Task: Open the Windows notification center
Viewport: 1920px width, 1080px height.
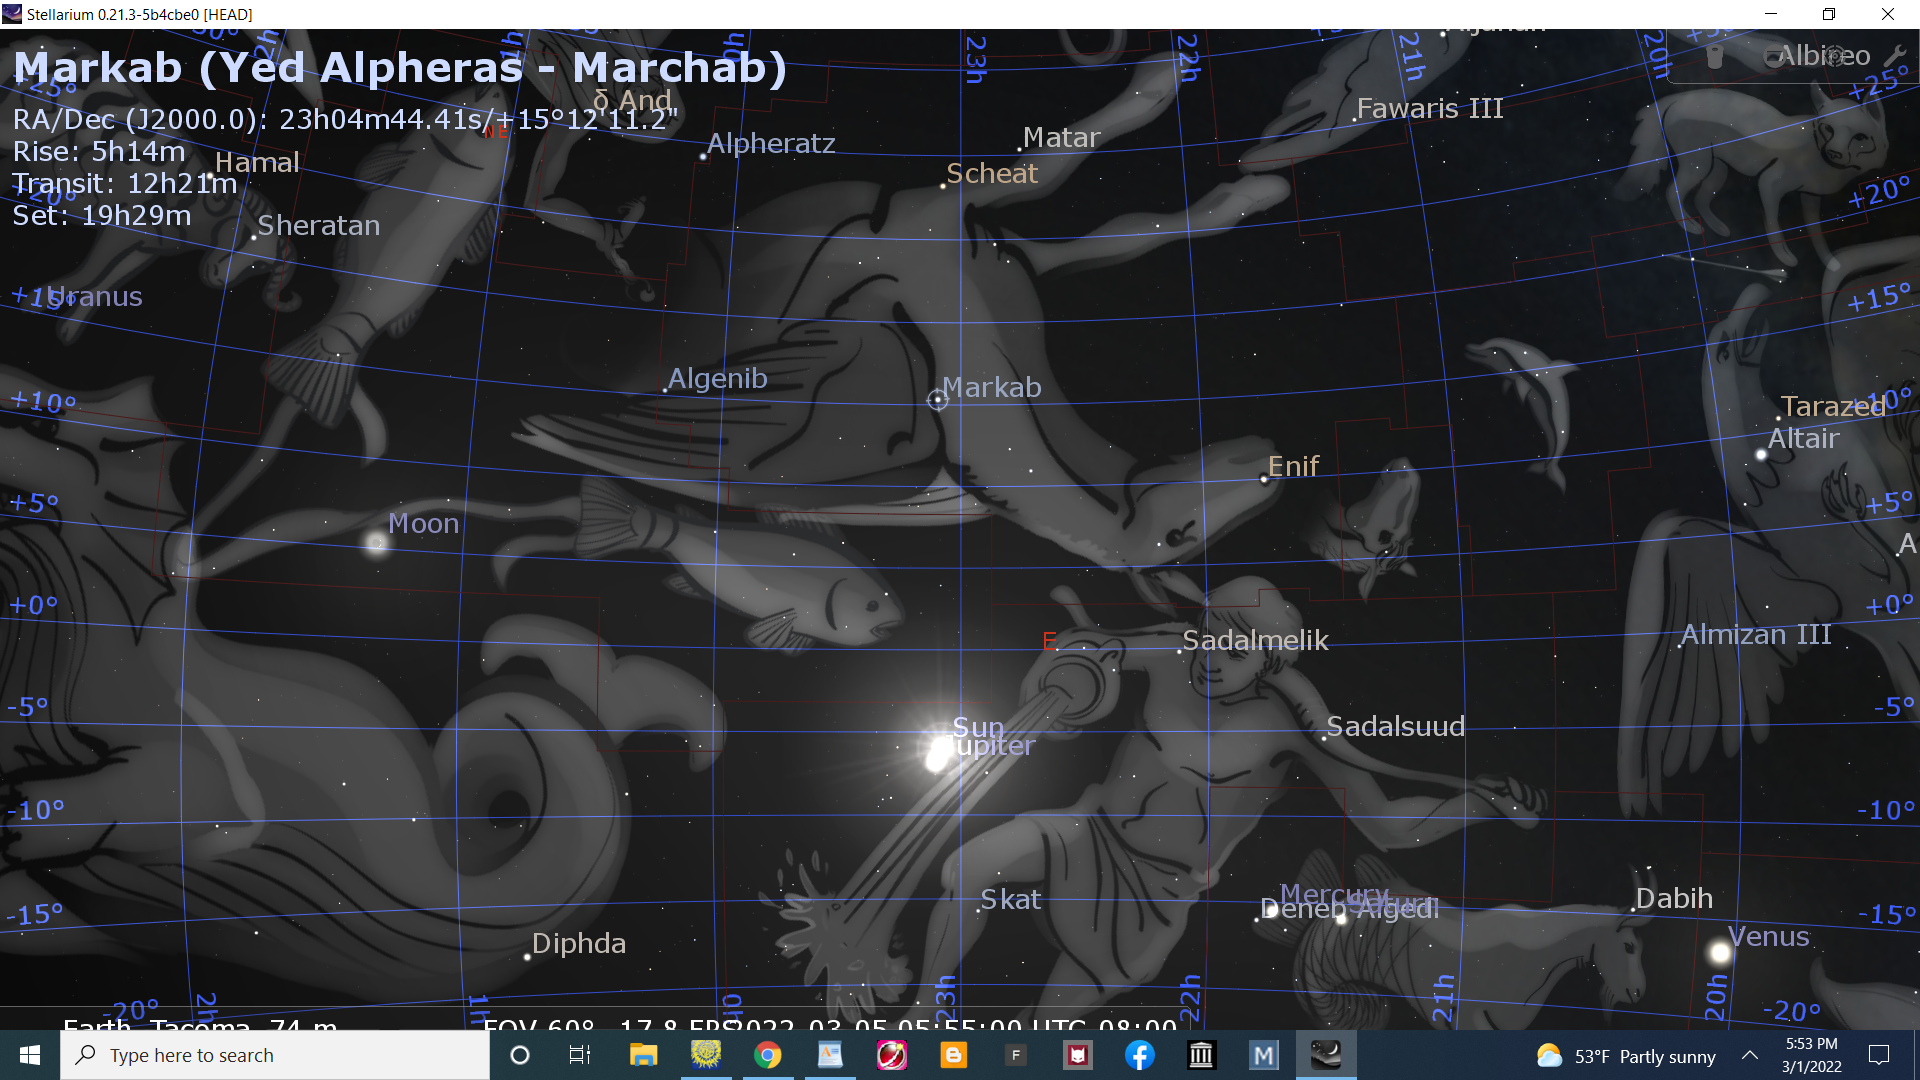Action: (1879, 1055)
